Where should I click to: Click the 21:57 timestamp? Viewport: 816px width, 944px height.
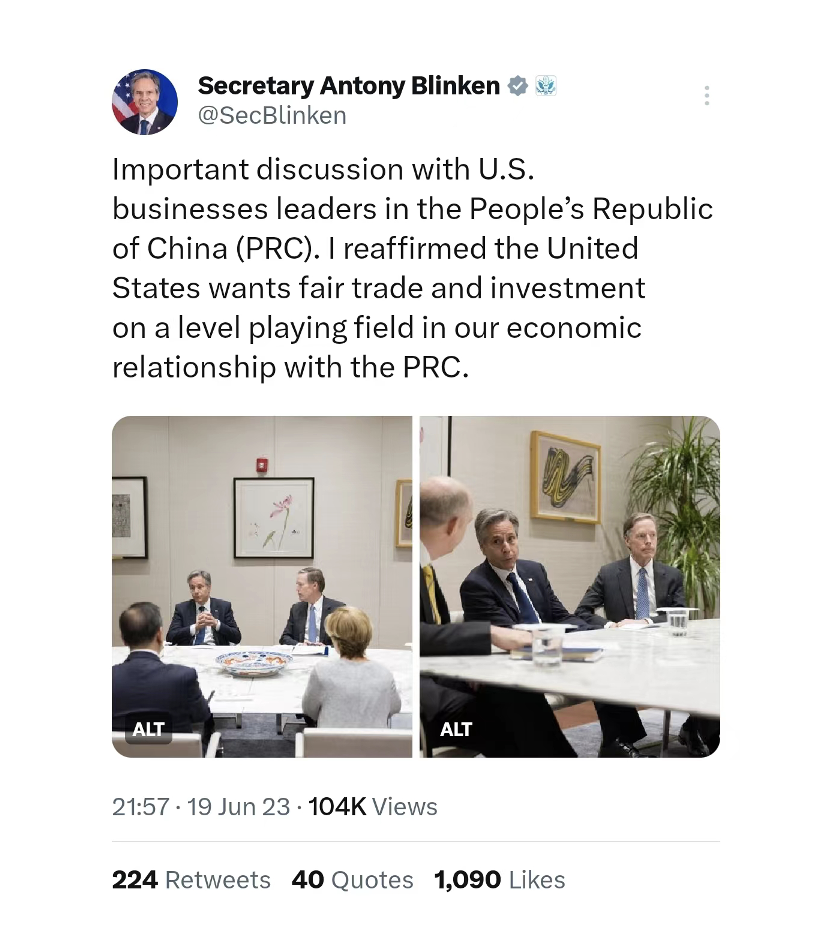point(140,806)
